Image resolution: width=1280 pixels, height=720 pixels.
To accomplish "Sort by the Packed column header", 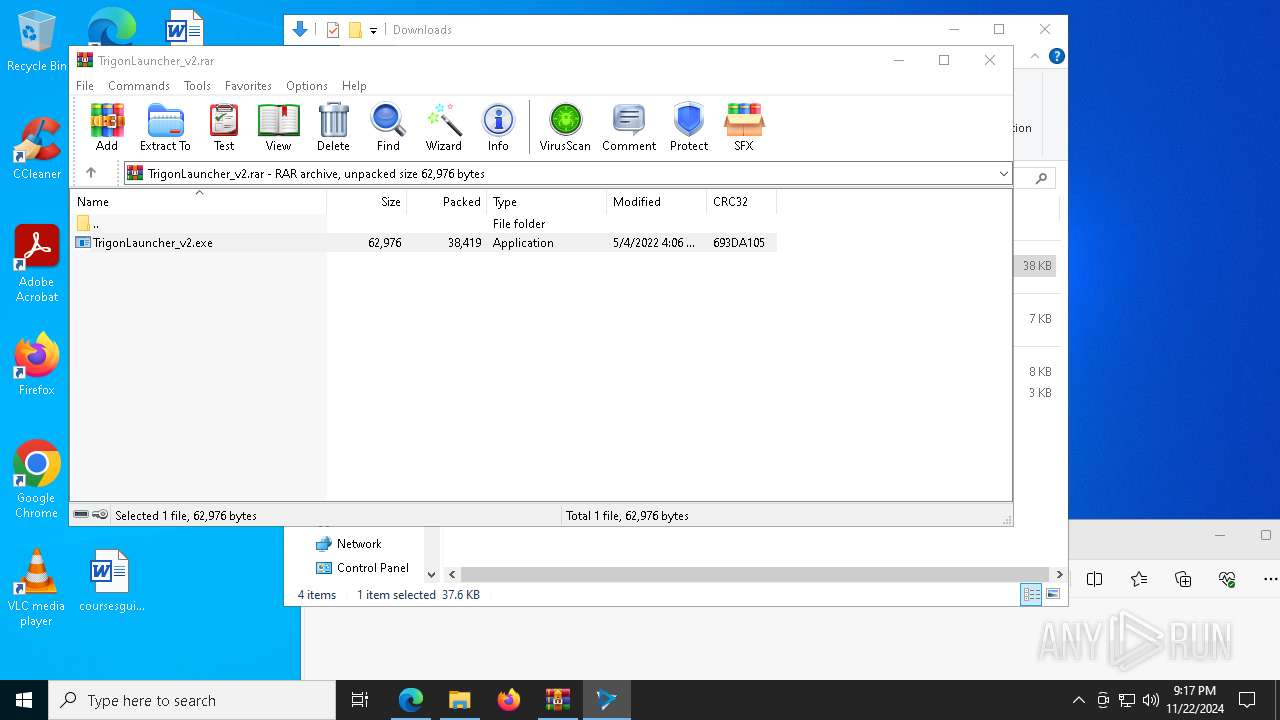I will point(447,202).
